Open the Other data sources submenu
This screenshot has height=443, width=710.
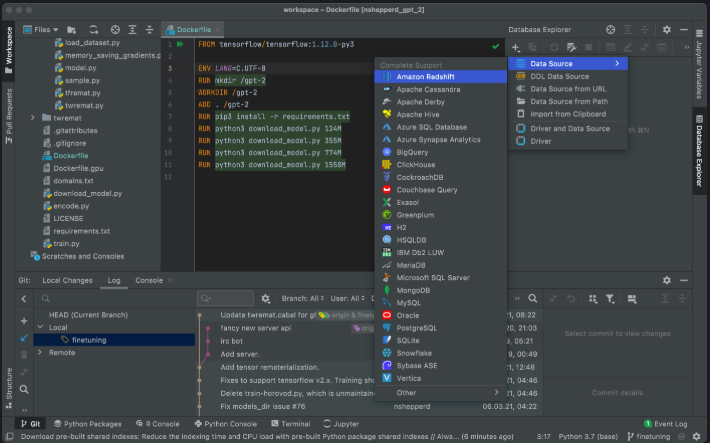pyautogui.click(x=441, y=393)
